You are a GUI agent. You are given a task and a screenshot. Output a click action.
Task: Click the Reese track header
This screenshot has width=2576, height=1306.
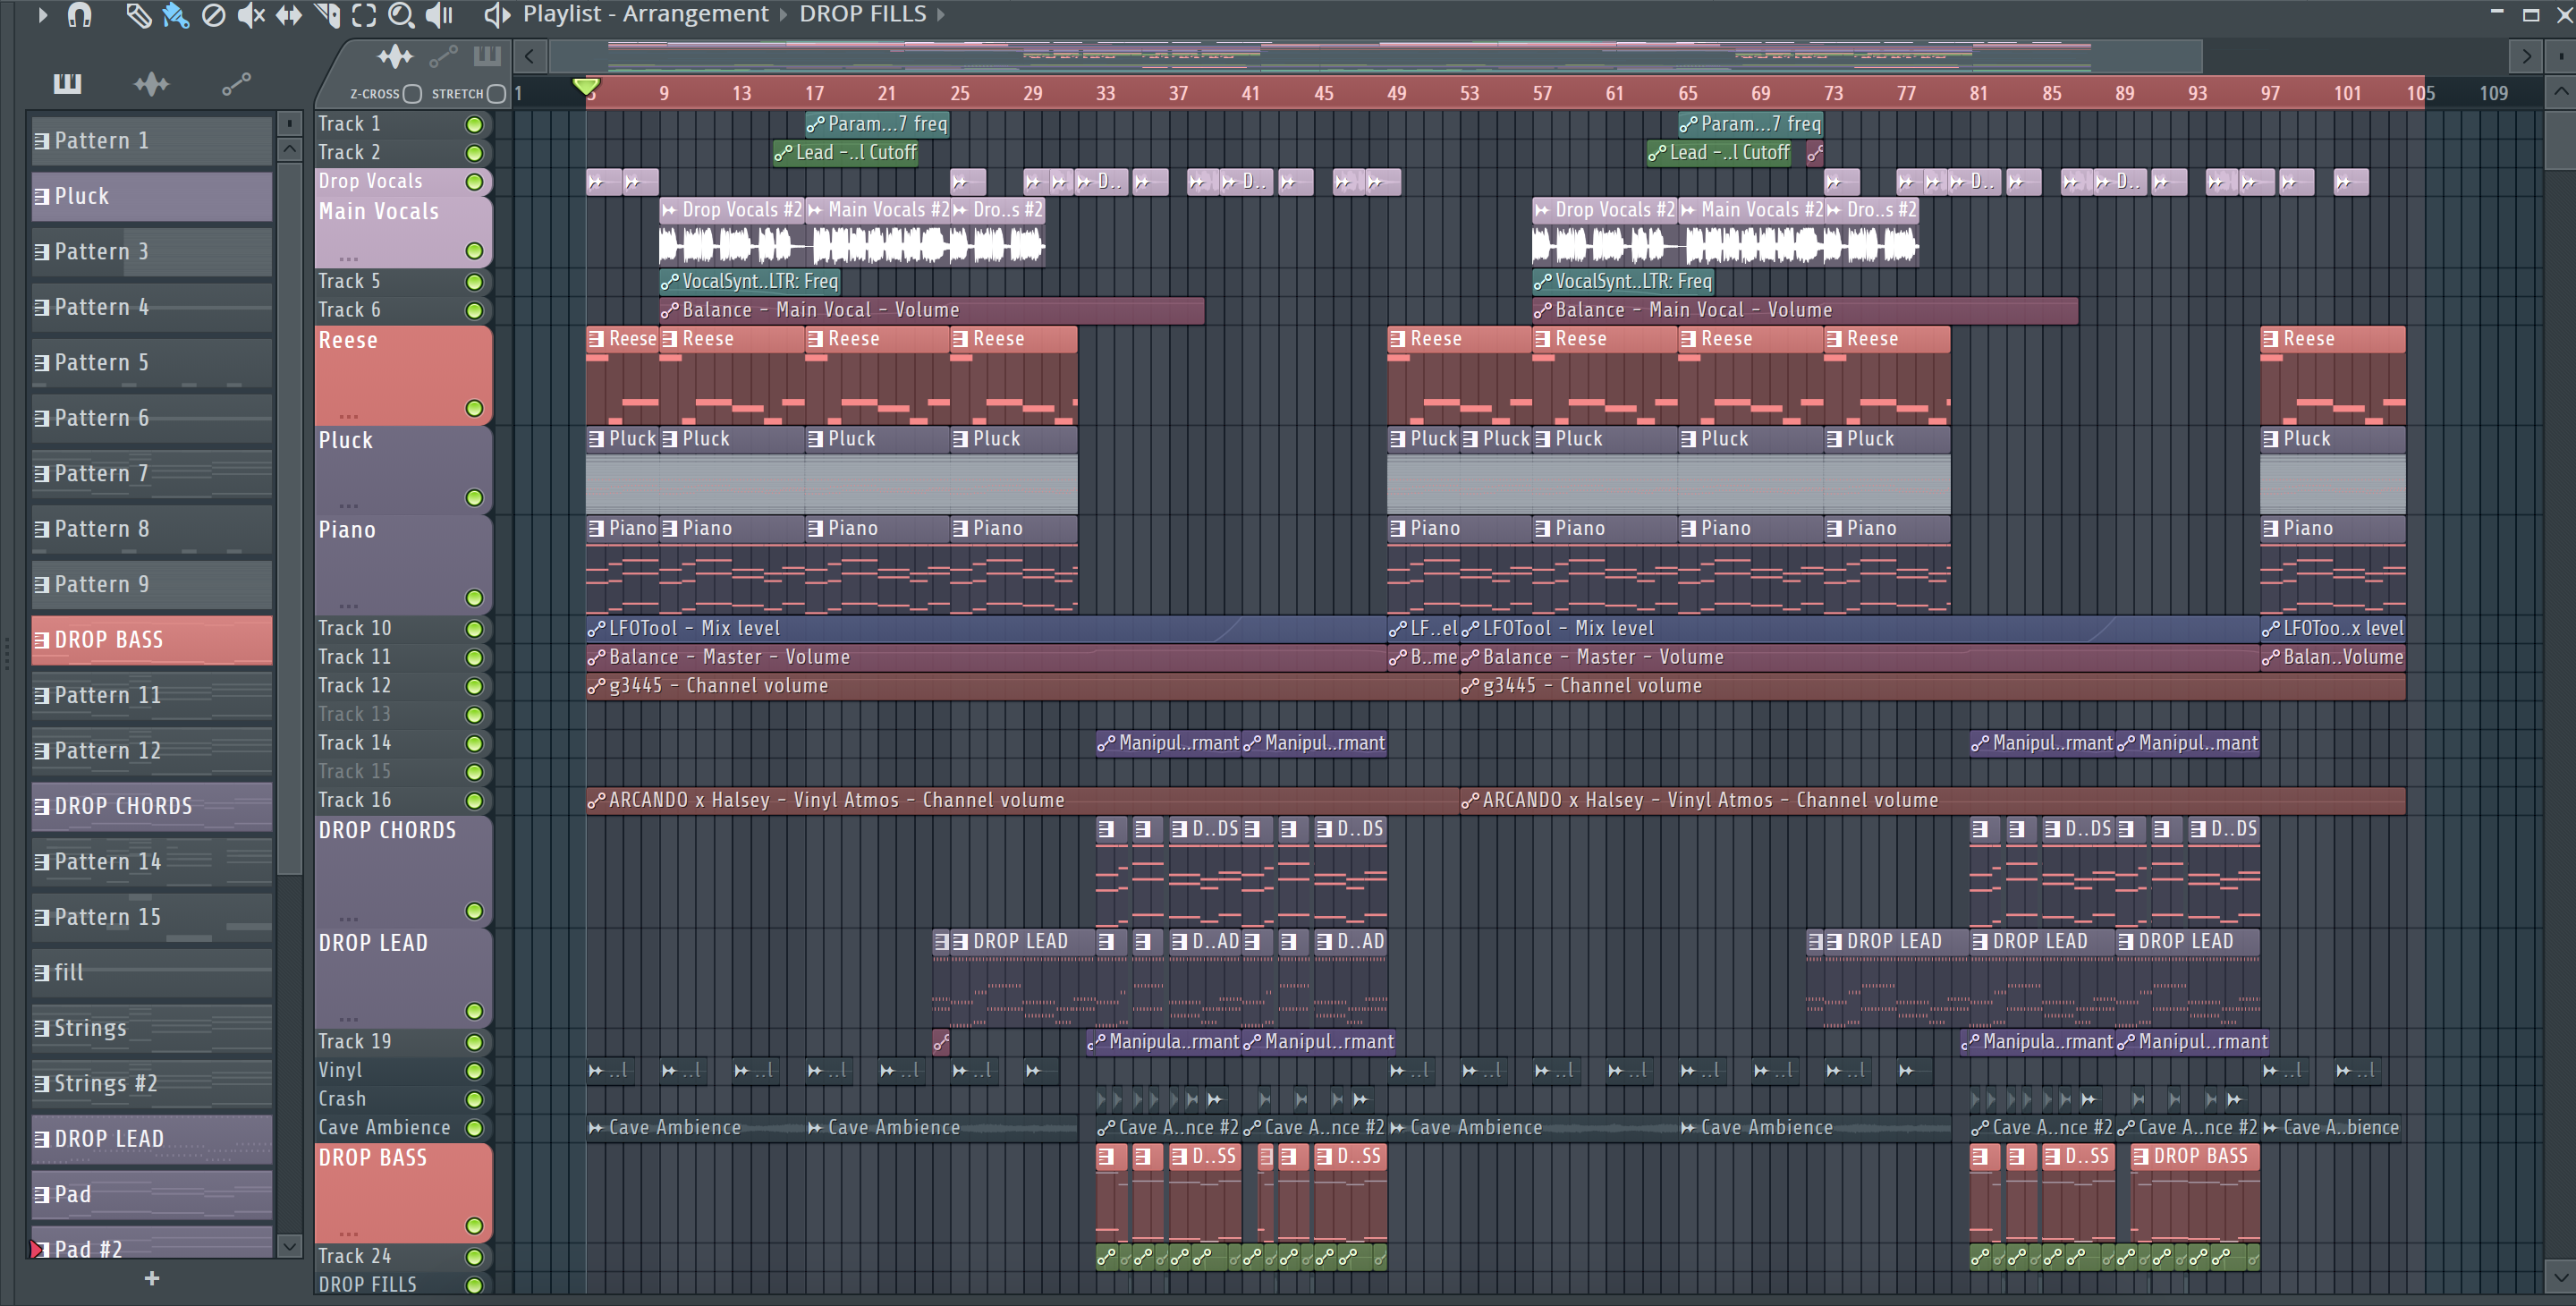(403, 376)
